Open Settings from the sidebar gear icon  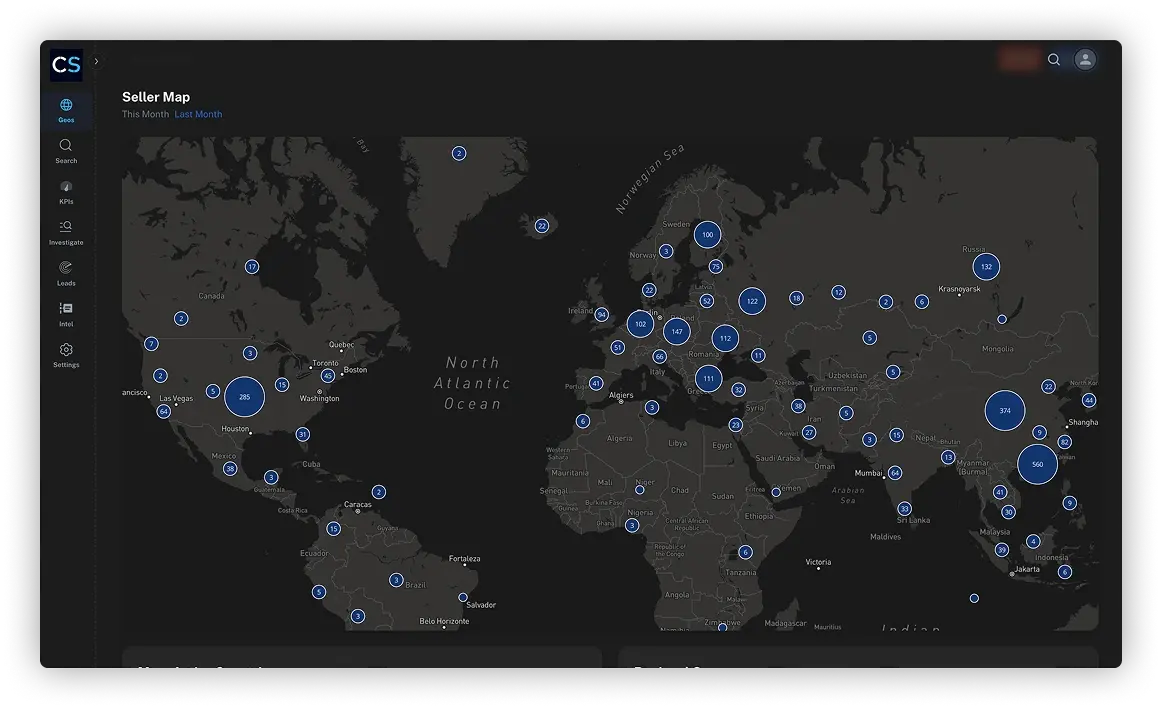point(66,355)
